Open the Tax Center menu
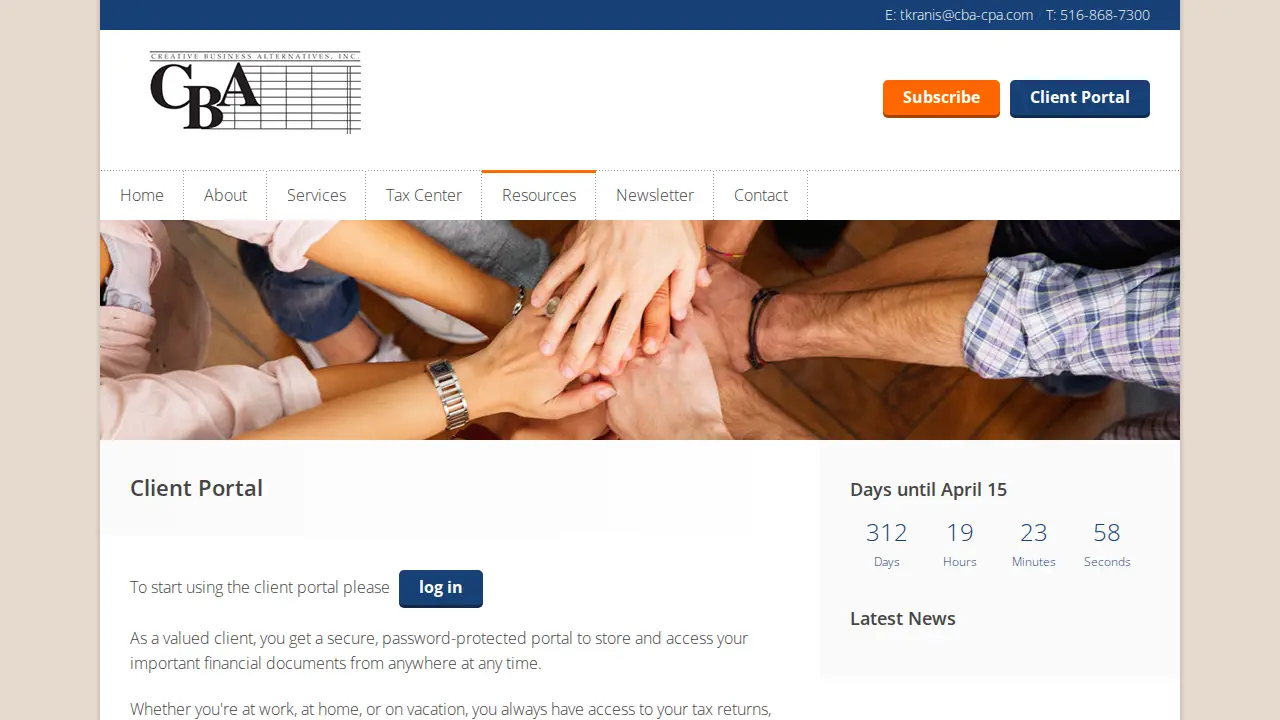 424,195
